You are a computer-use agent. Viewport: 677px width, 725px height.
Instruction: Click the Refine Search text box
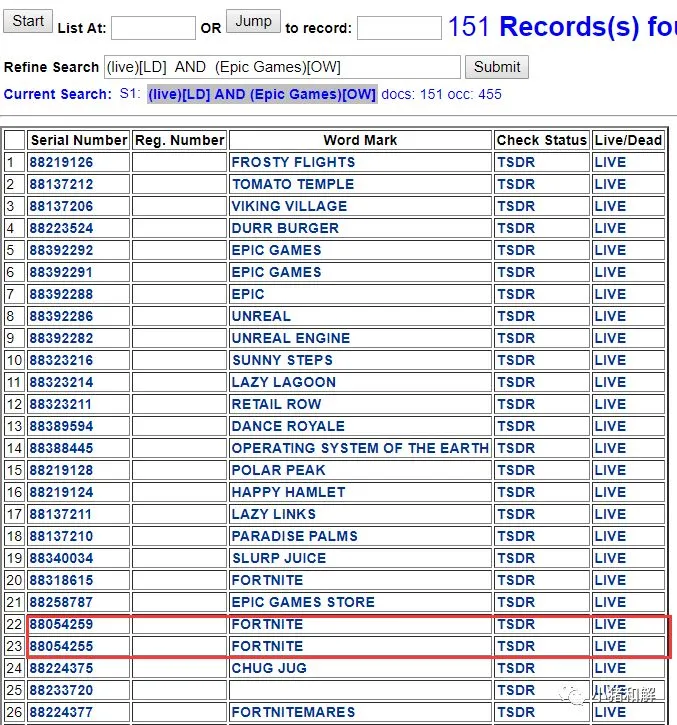coord(282,67)
